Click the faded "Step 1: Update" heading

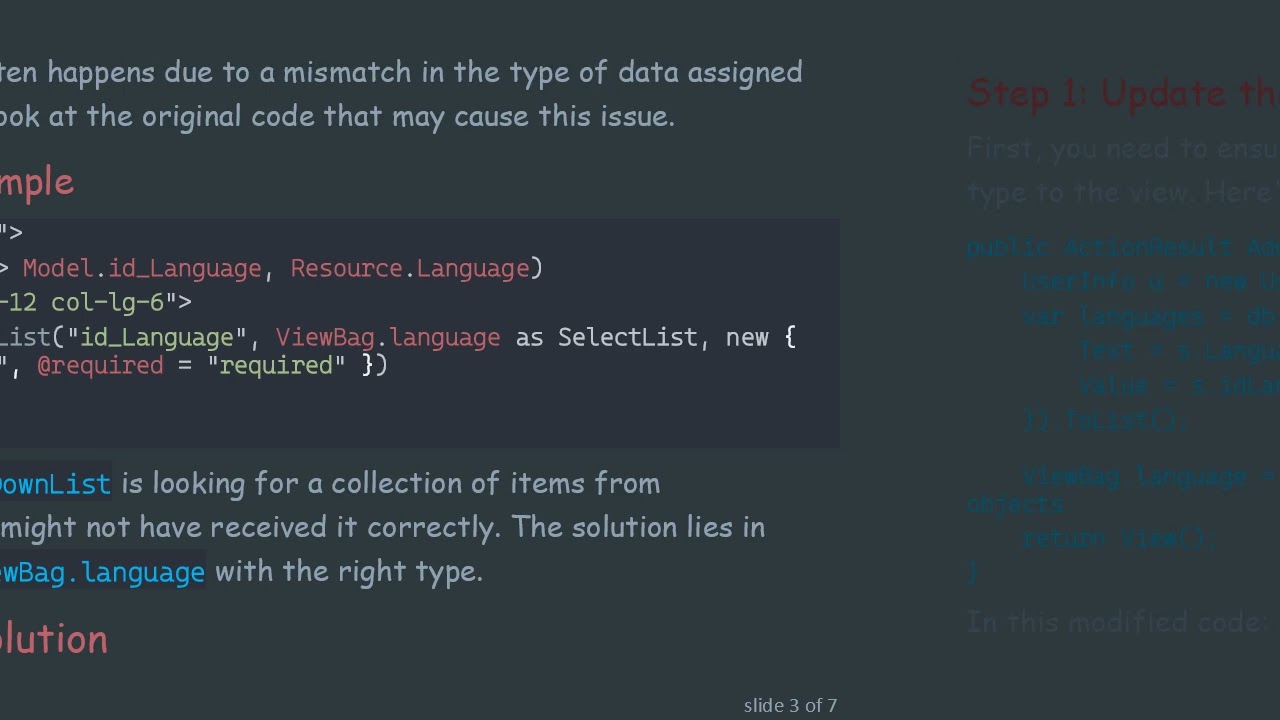tap(1122, 93)
